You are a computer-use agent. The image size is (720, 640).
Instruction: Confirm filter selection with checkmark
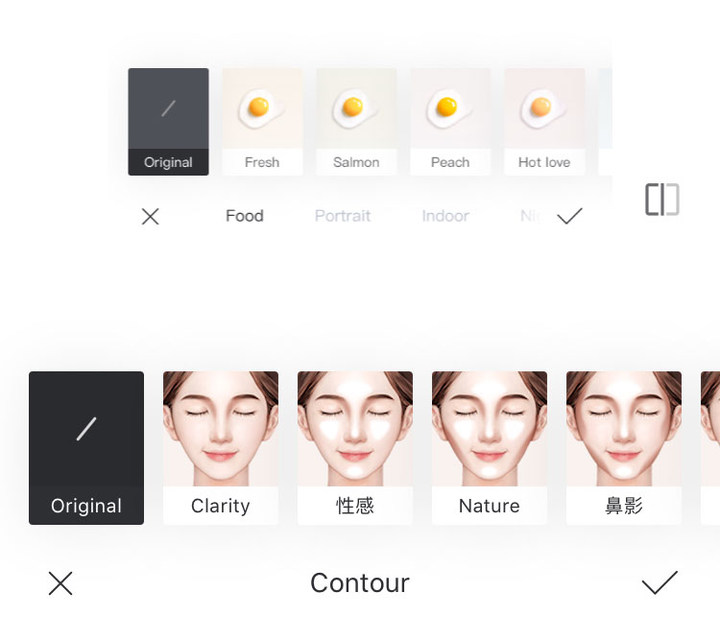pos(569,216)
